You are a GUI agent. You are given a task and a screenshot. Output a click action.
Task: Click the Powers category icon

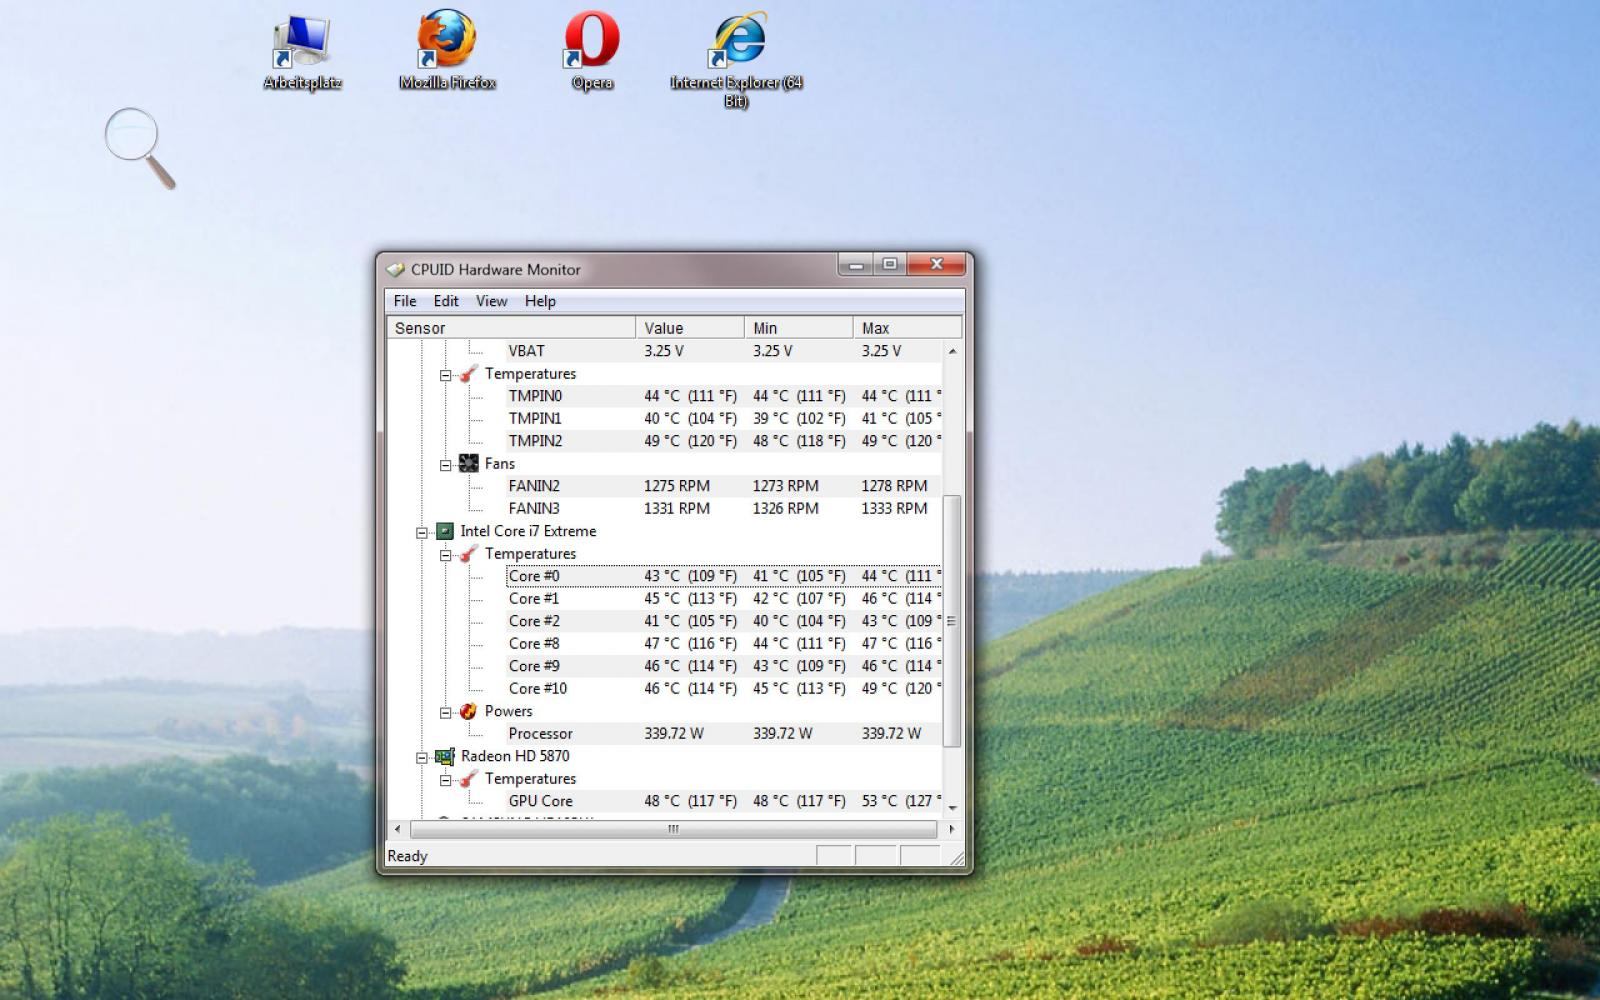coord(468,711)
